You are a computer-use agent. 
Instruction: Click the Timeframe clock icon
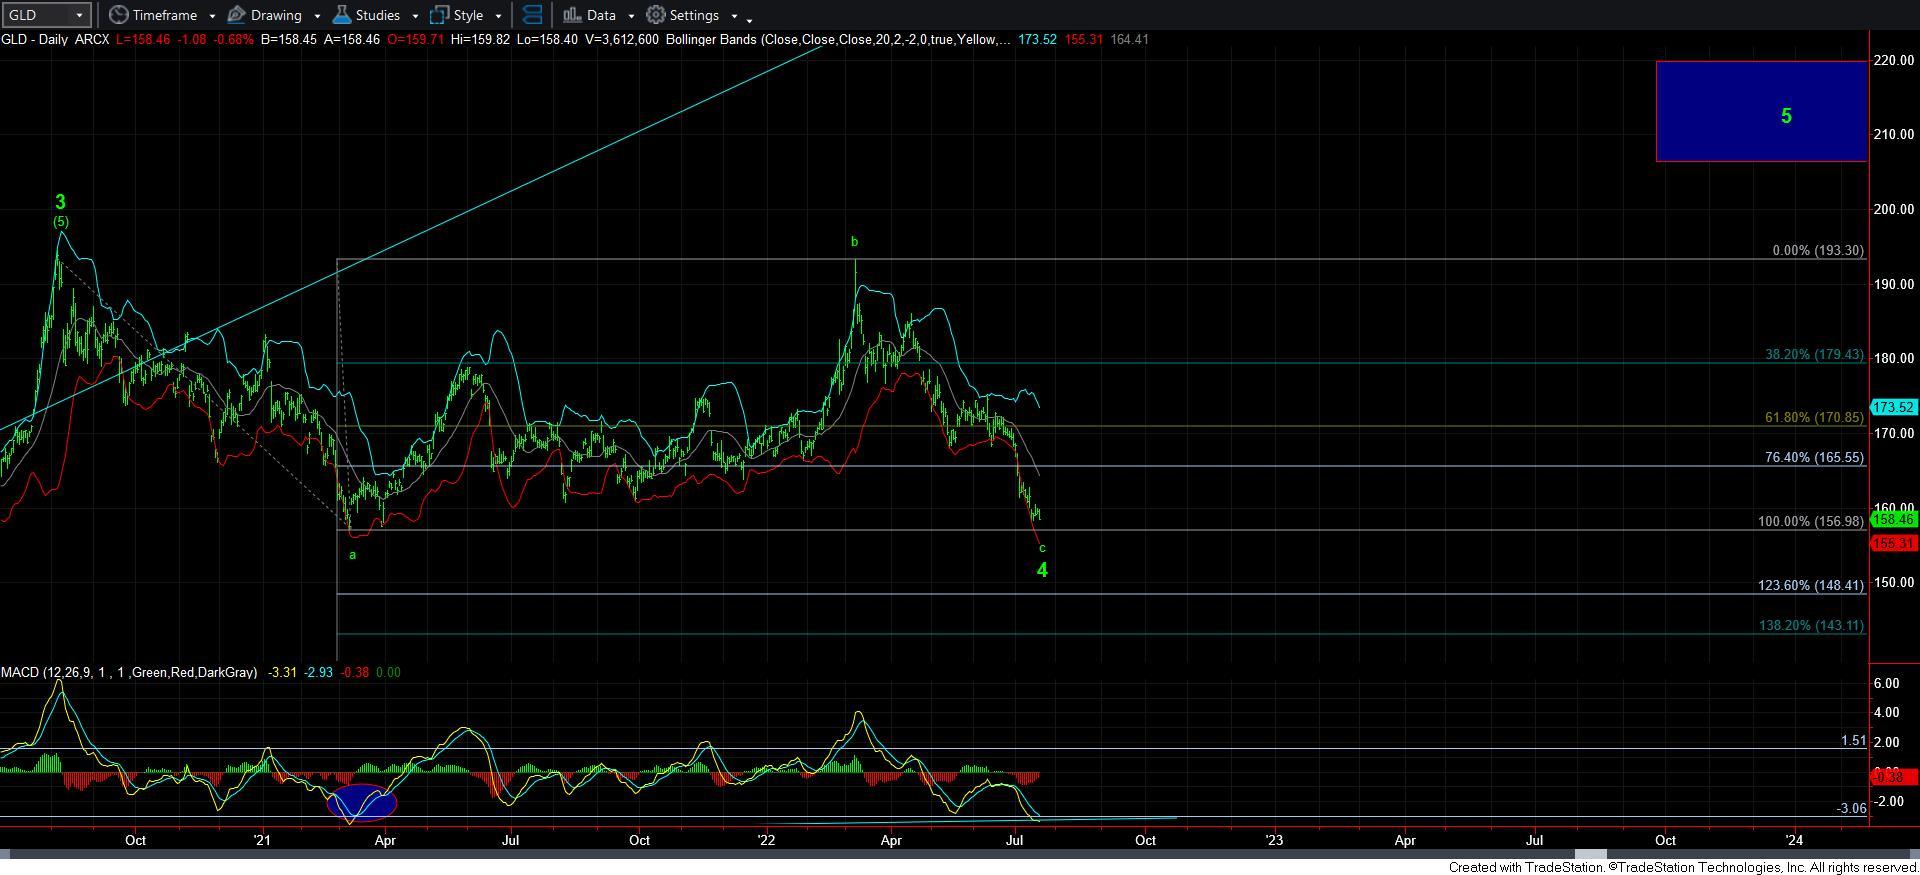(119, 15)
